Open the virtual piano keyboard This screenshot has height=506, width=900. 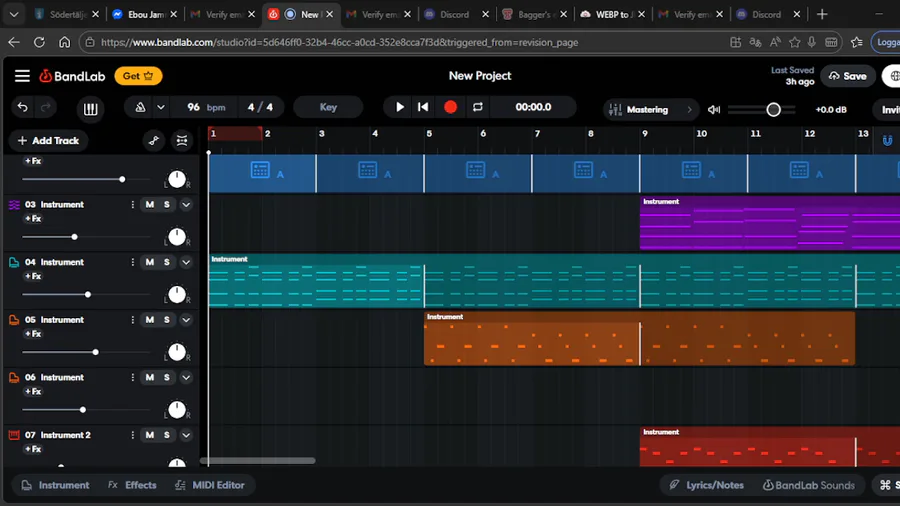click(x=90, y=108)
